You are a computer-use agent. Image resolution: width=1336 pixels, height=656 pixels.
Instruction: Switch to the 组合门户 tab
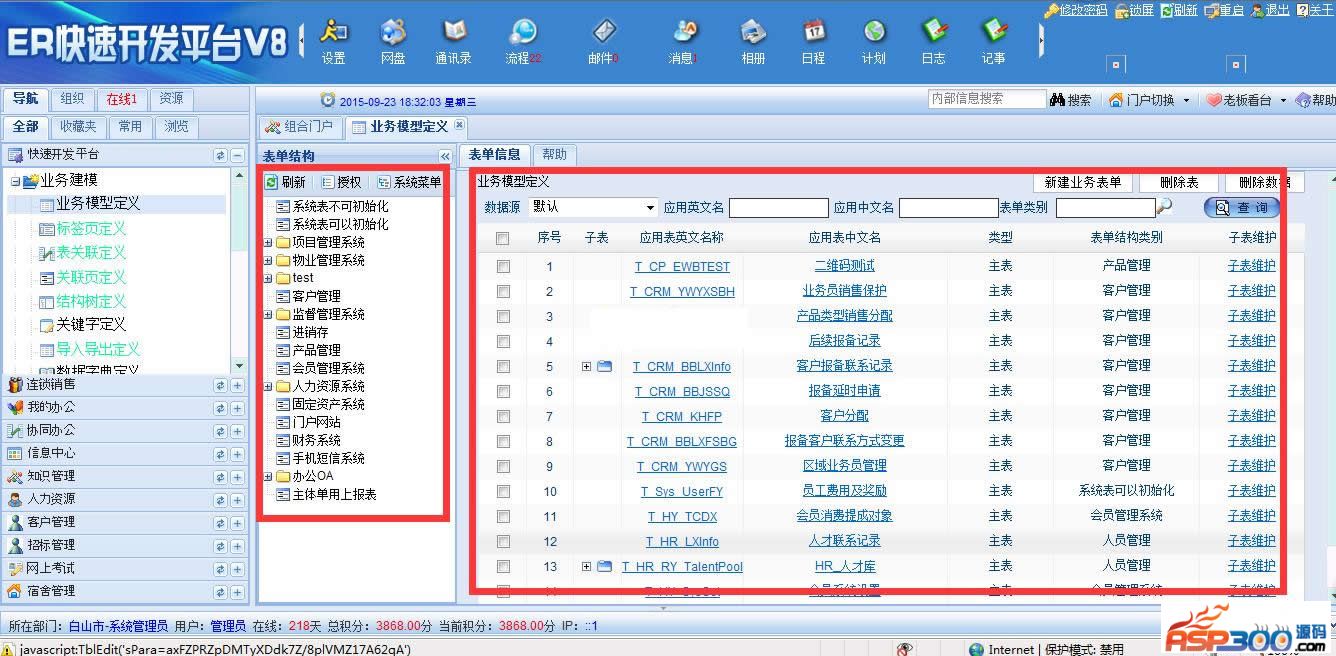click(x=300, y=126)
